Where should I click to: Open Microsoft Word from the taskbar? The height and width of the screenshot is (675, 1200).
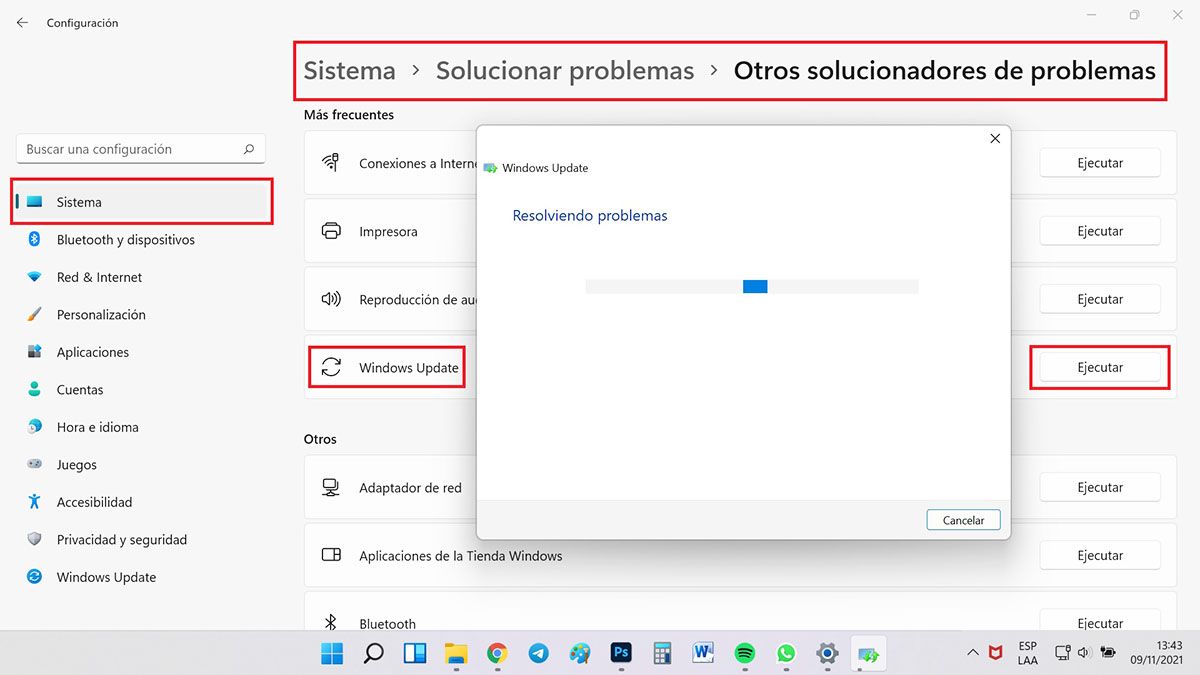[x=703, y=653]
